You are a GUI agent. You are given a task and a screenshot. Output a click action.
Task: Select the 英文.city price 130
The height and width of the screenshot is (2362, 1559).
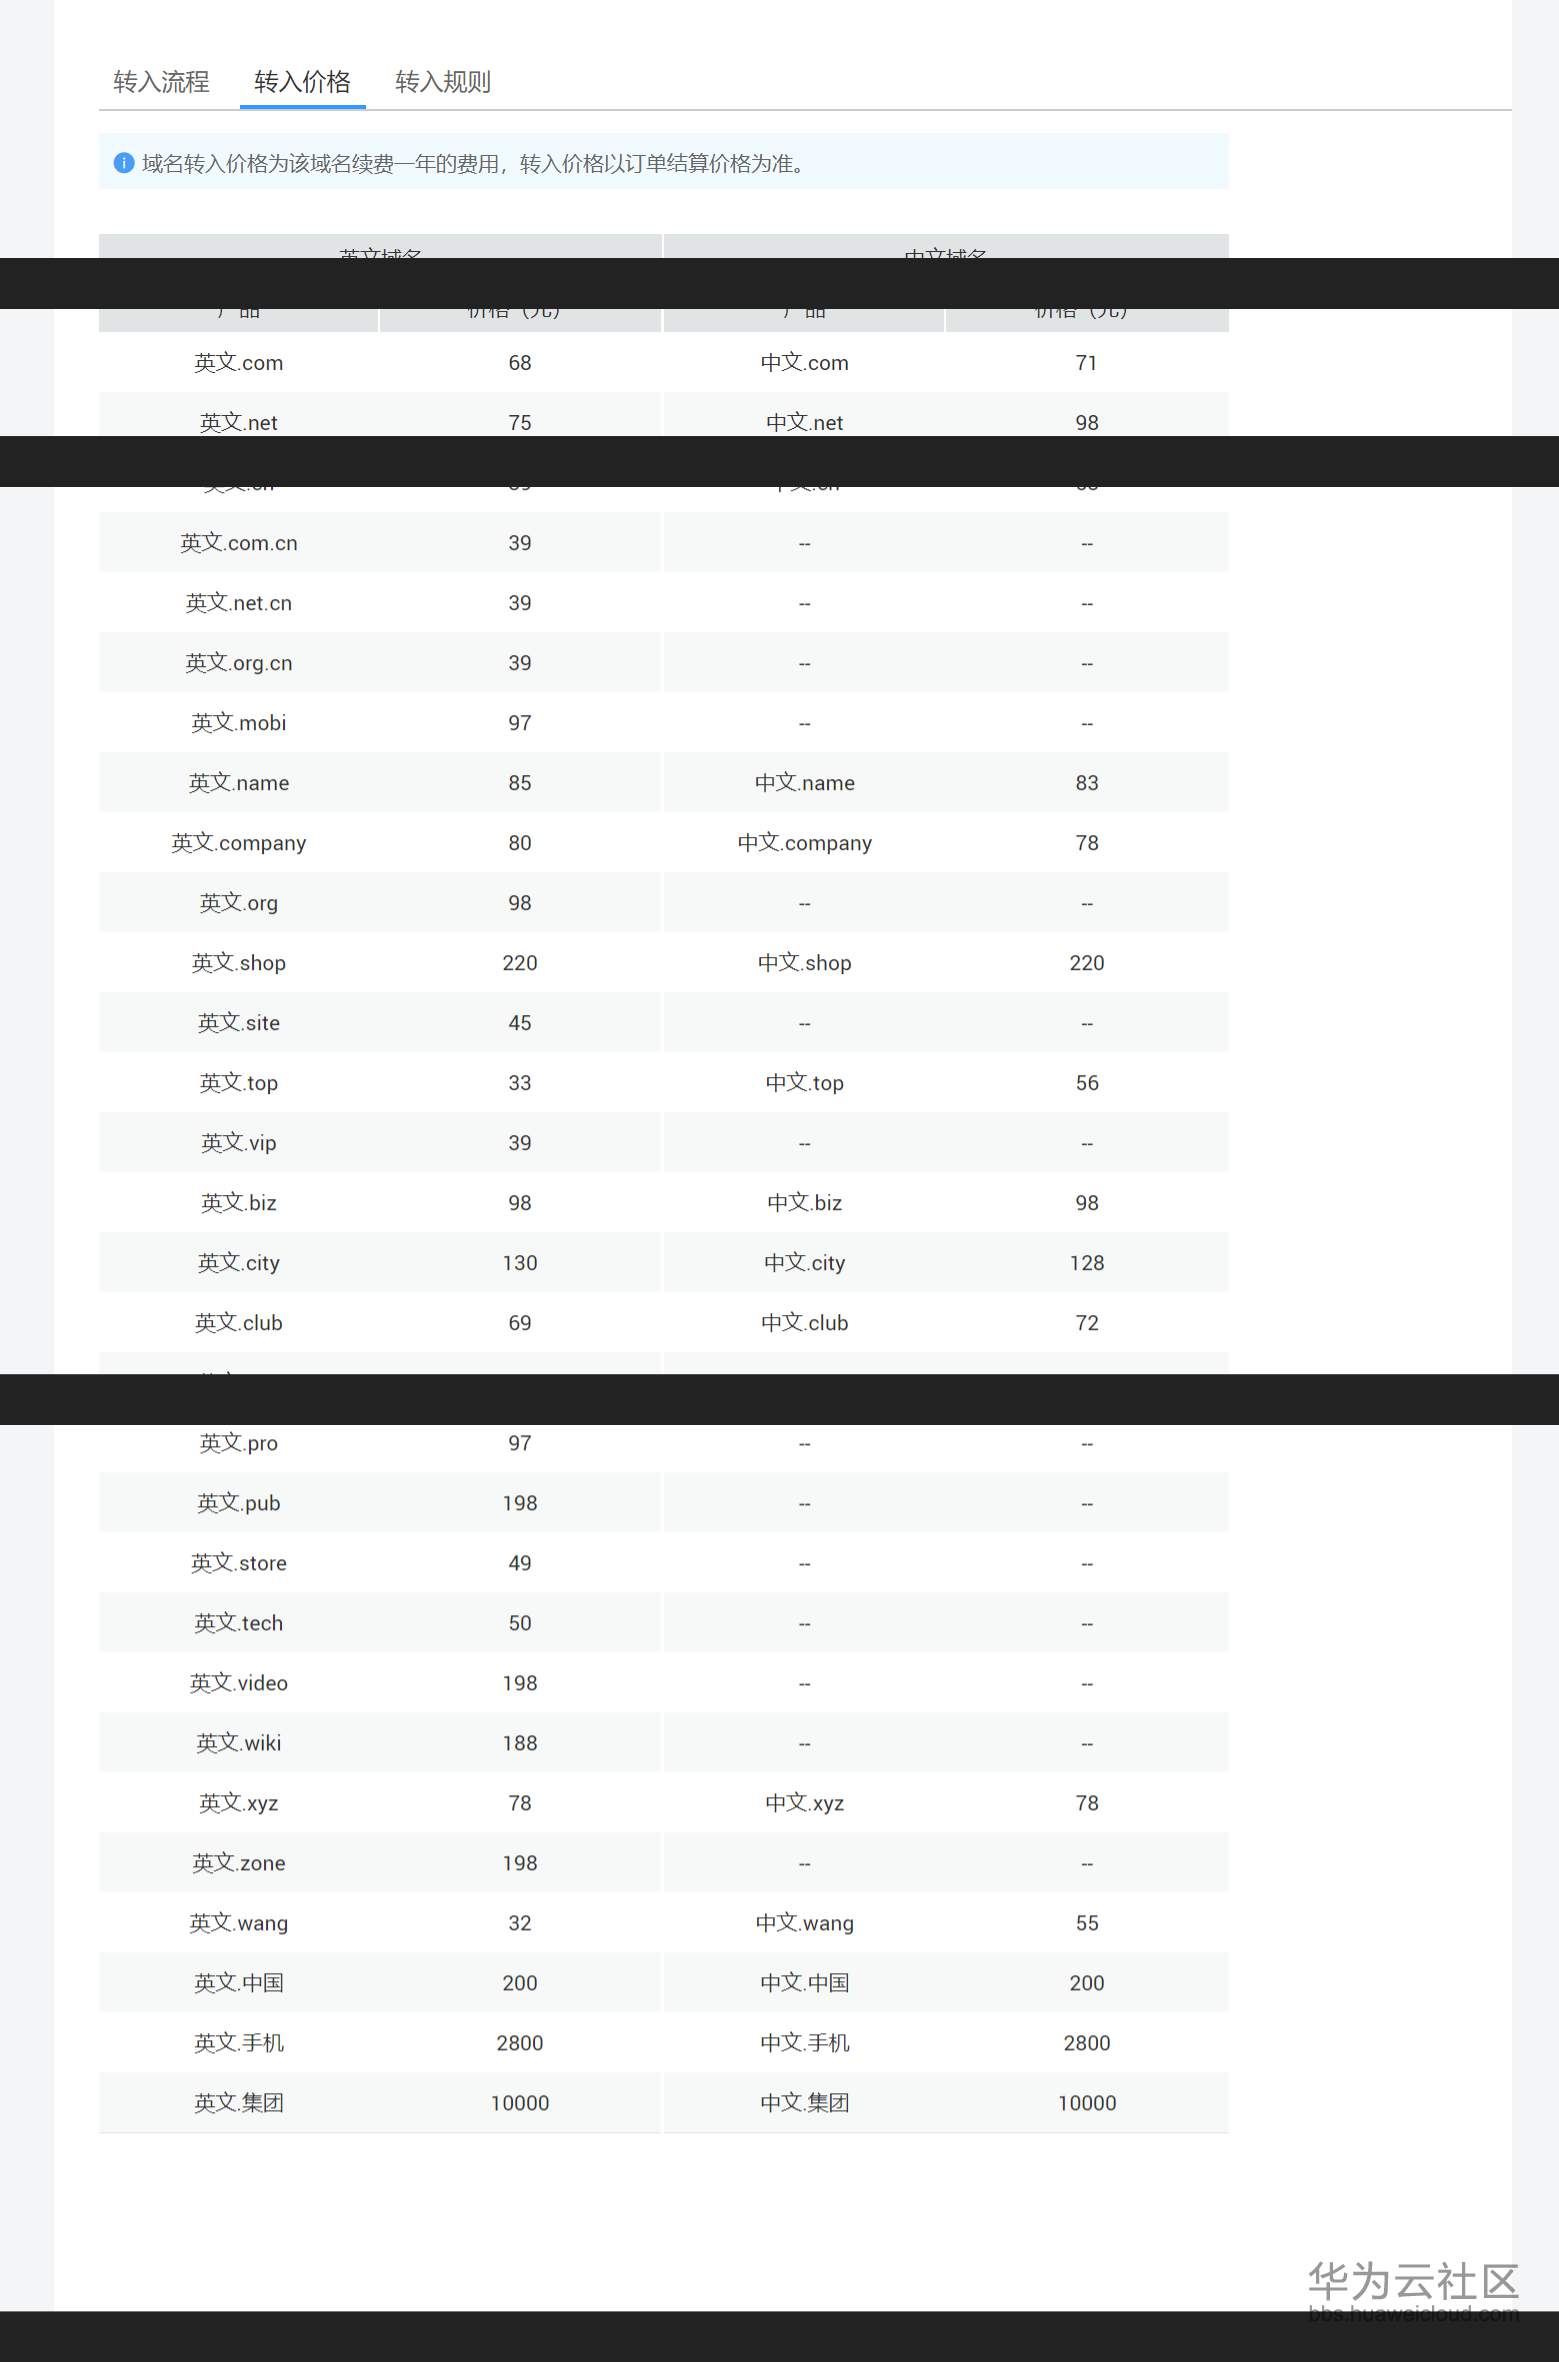point(520,1263)
